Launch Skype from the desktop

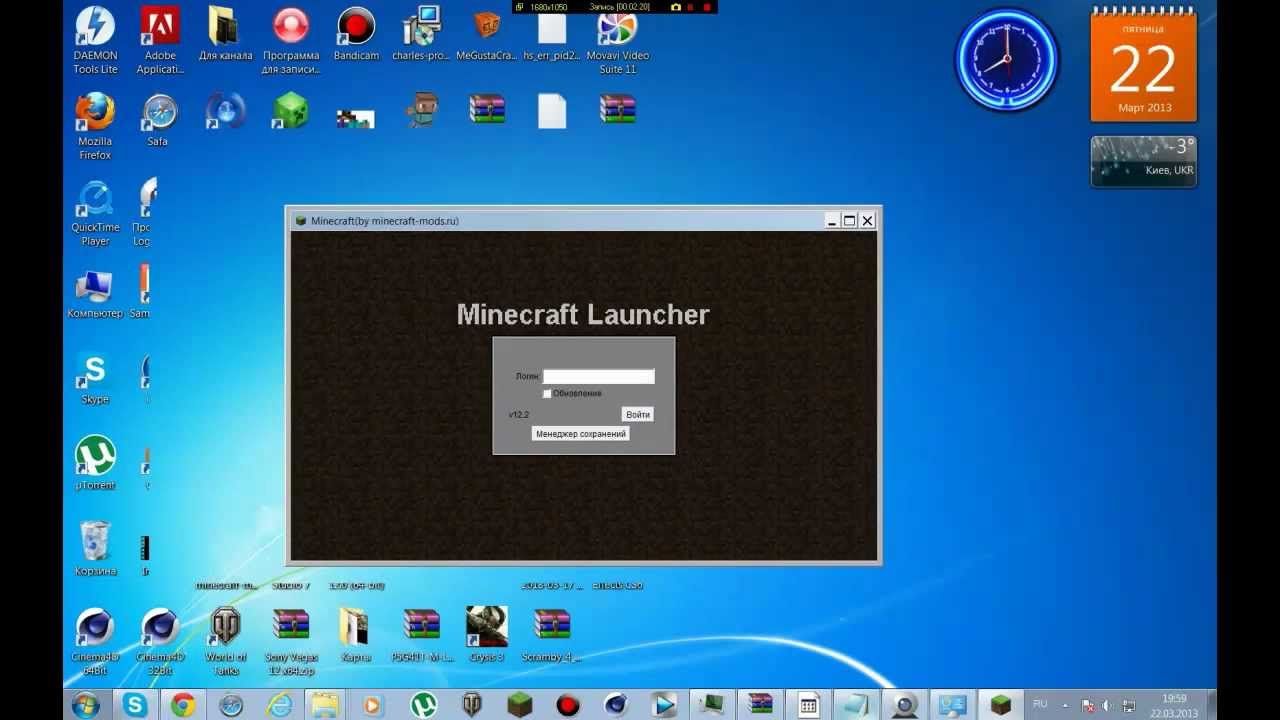tap(95, 378)
